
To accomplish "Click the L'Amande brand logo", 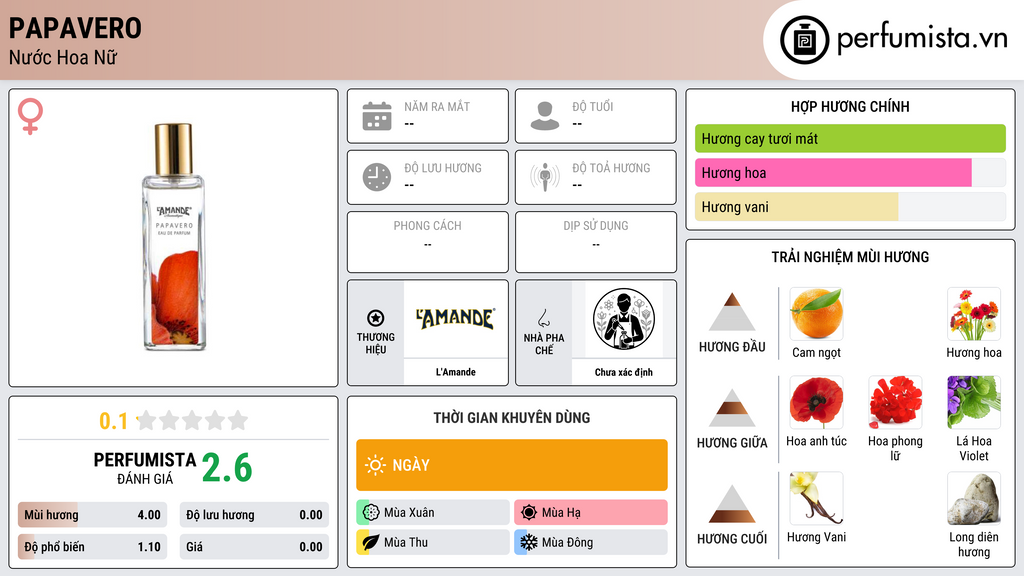I will (456, 319).
